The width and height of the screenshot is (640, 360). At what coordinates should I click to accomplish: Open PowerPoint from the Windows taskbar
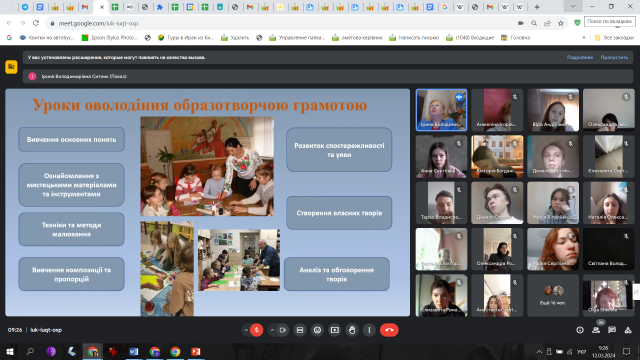[x=196, y=351]
